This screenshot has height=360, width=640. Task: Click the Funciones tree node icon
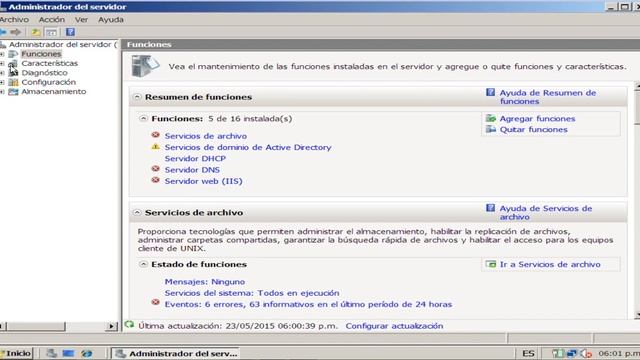(13, 54)
